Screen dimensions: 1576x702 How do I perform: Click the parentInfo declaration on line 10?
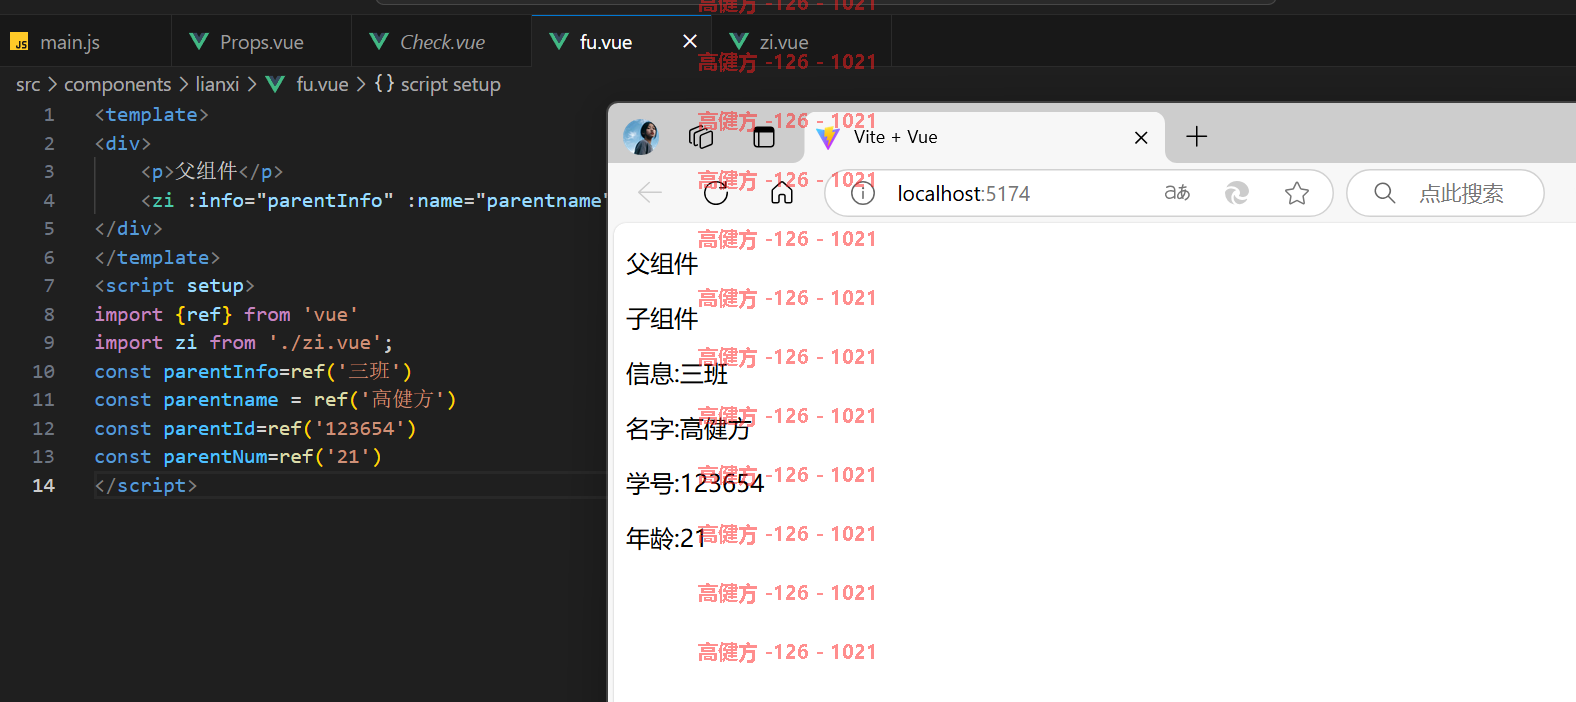click(253, 371)
